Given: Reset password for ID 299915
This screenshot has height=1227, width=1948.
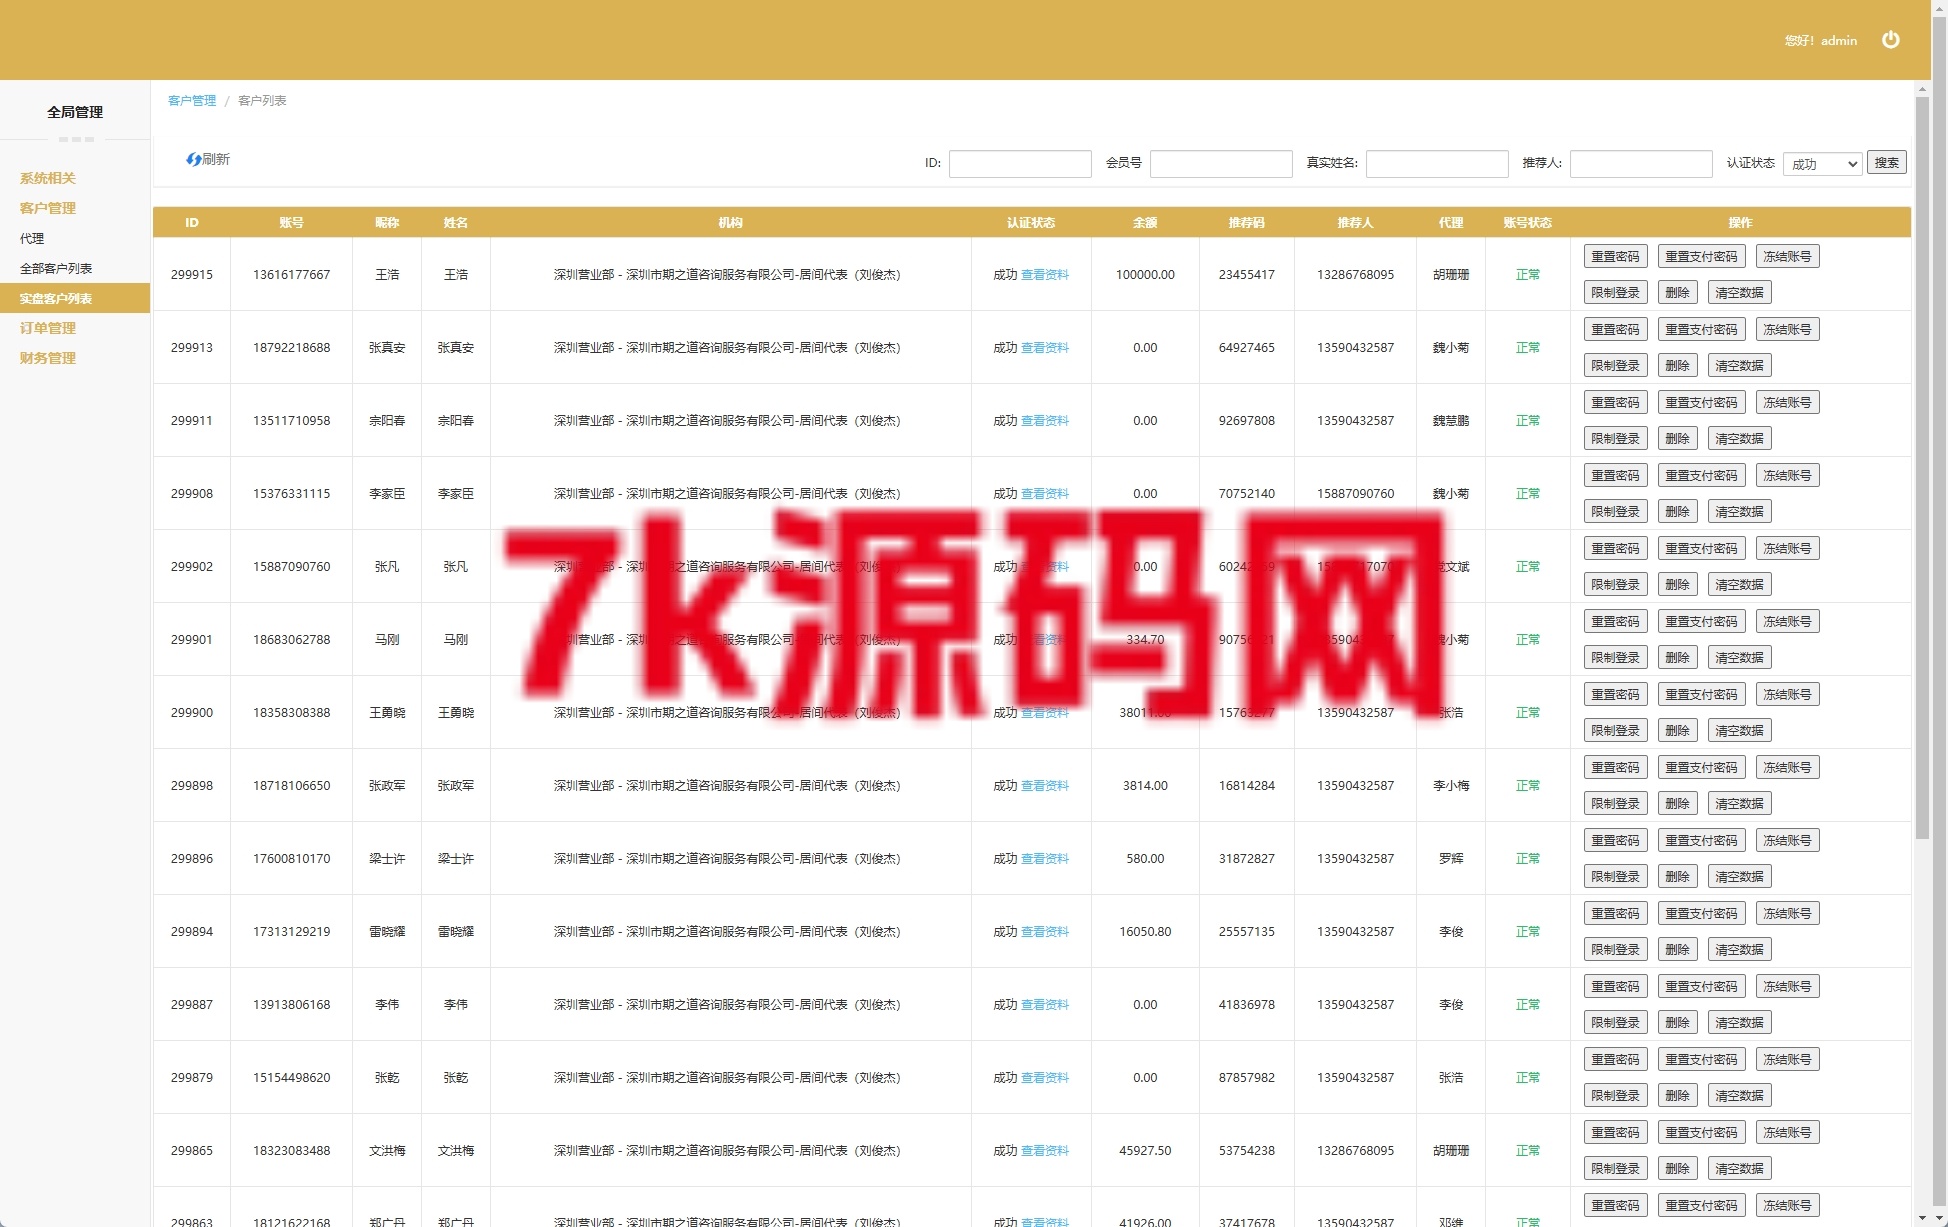Looking at the screenshot, I should [x=1615, y=256].
